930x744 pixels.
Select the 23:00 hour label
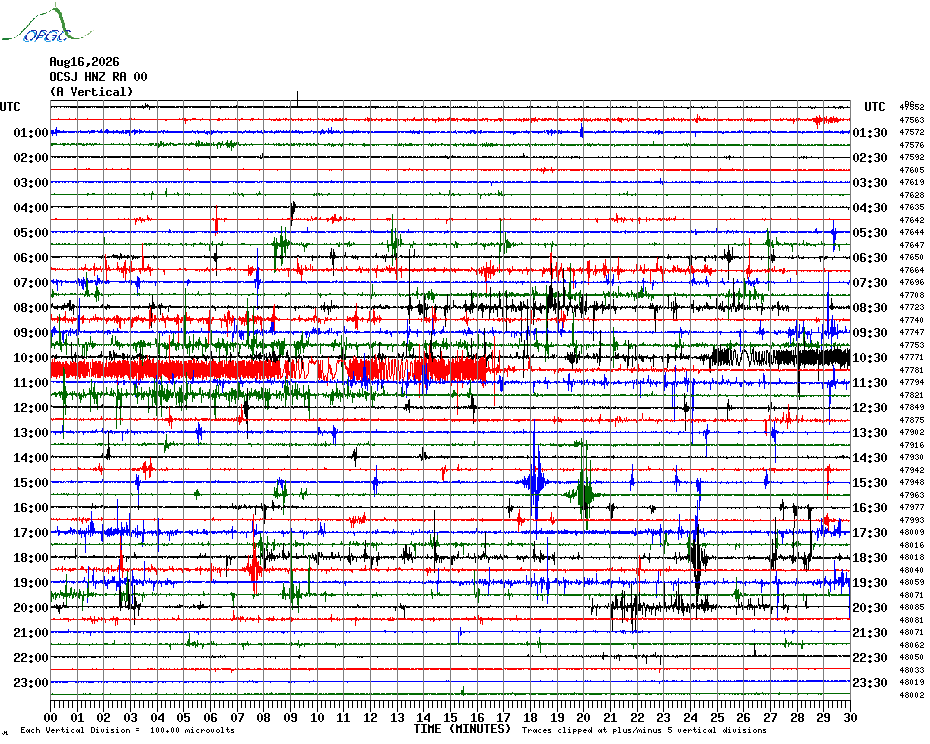coord(31,683)
